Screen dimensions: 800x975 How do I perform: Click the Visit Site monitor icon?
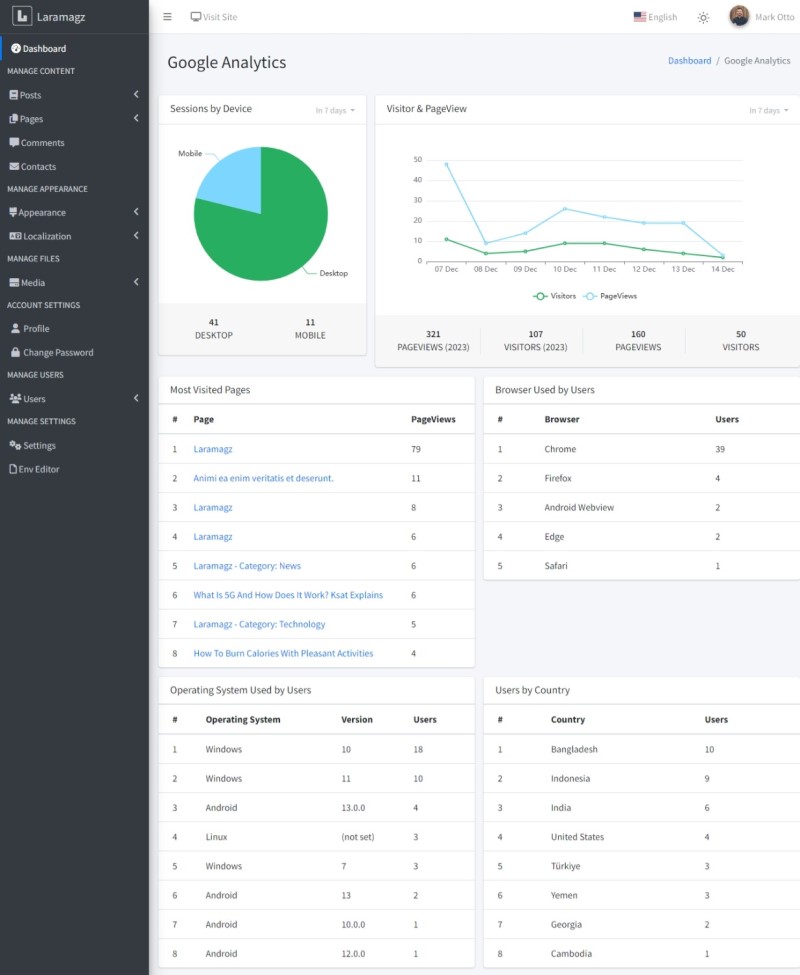click(x=196, y=17)
